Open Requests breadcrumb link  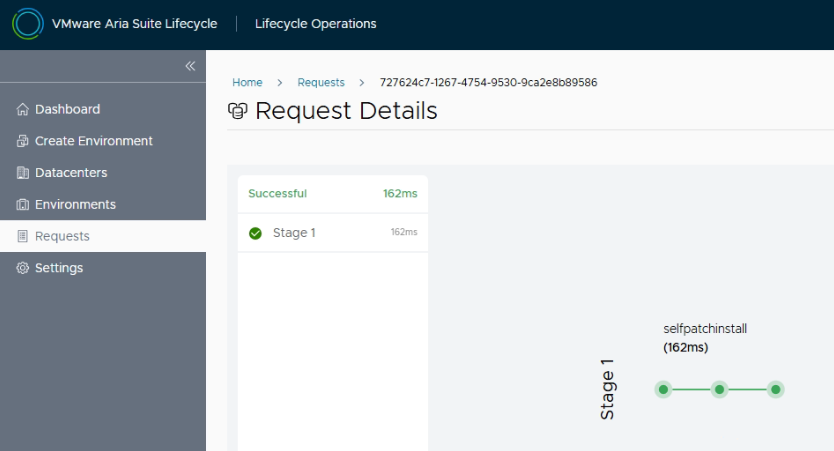(x=320, y=82)
